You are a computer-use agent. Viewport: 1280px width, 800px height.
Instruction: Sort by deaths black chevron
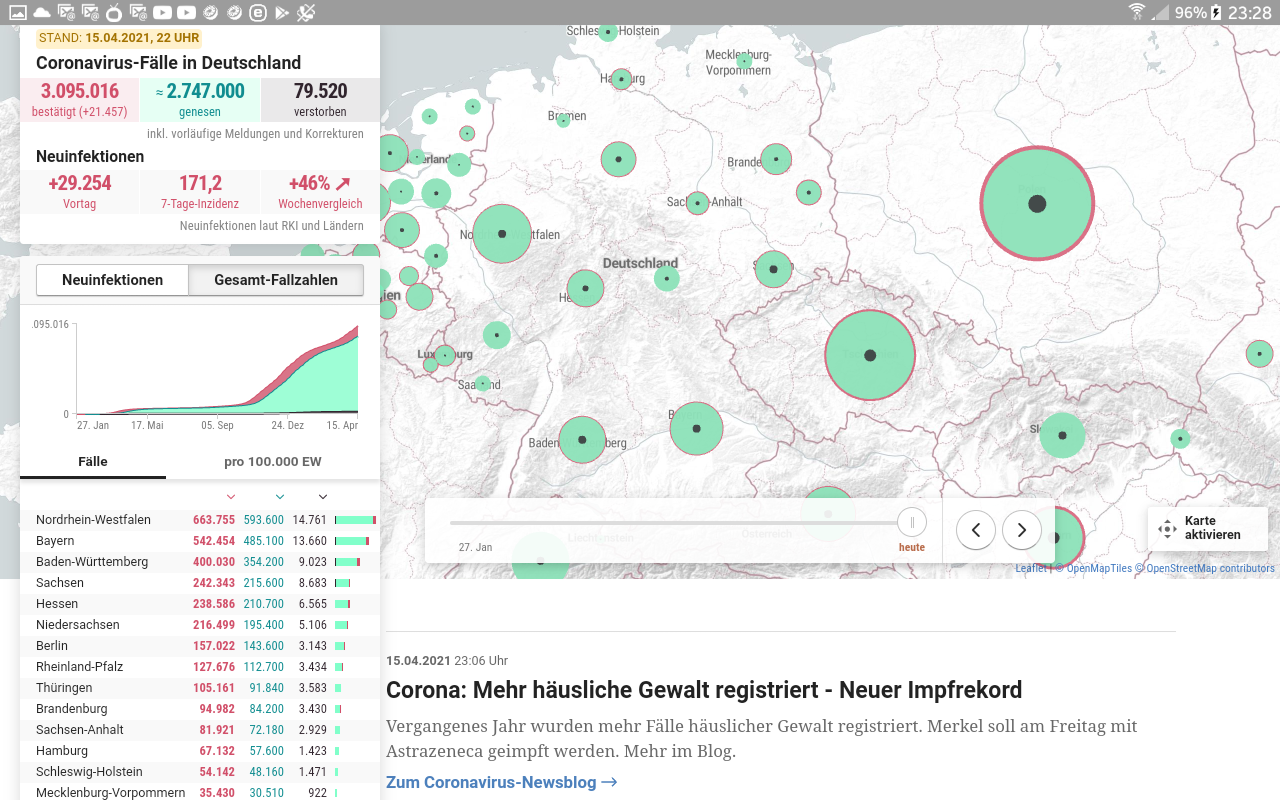(322, 496)
